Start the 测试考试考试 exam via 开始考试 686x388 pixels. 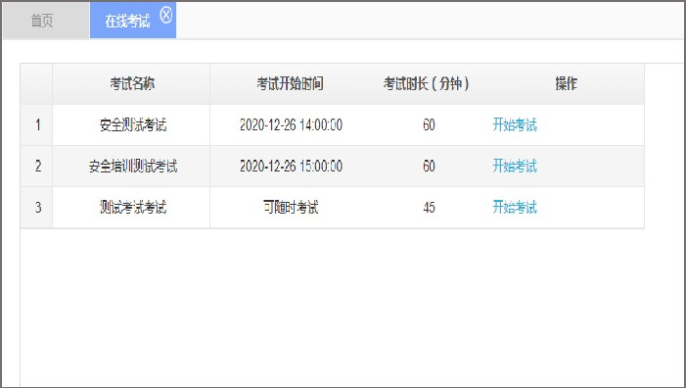(514, 207)
